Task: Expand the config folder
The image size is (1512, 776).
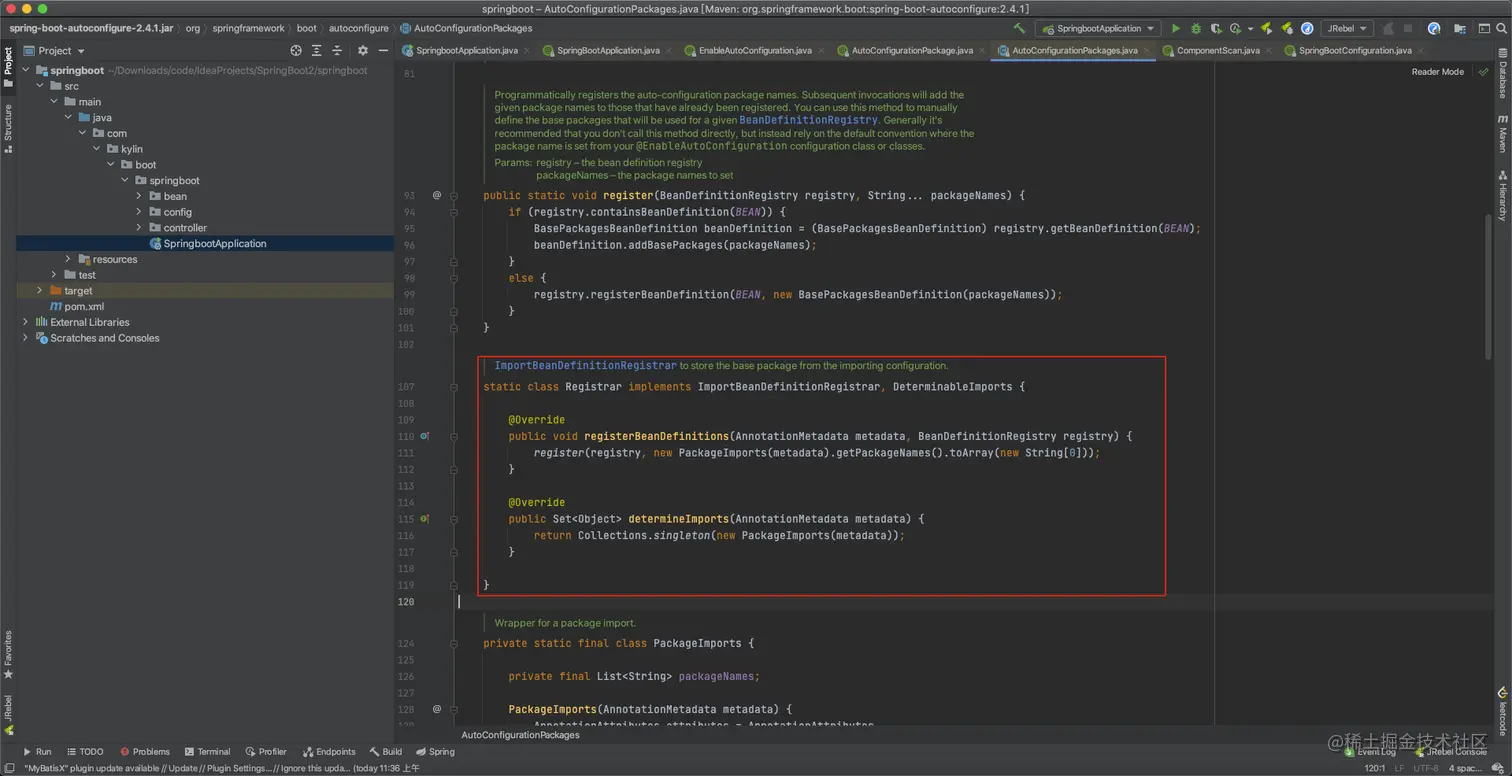Action: click(139, 212)
